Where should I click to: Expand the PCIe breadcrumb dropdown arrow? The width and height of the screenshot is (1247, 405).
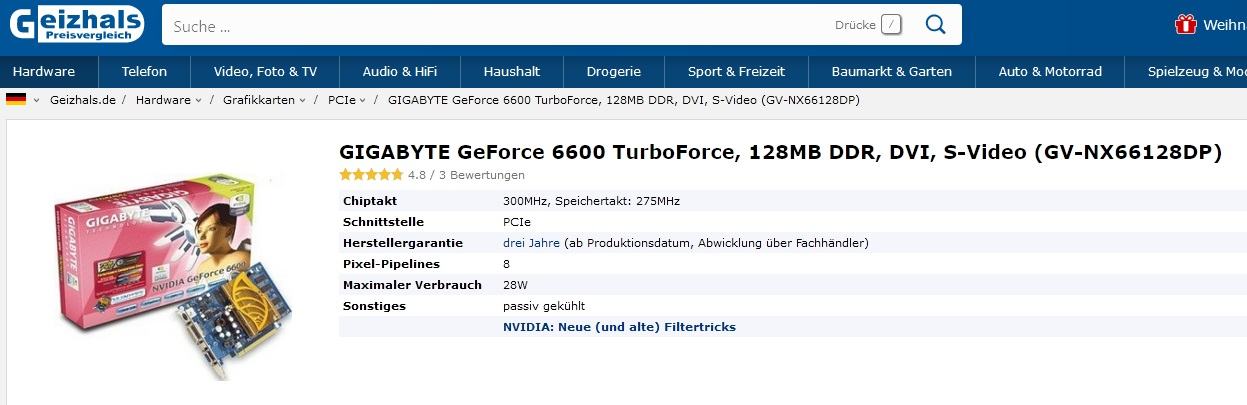(363, 100)
